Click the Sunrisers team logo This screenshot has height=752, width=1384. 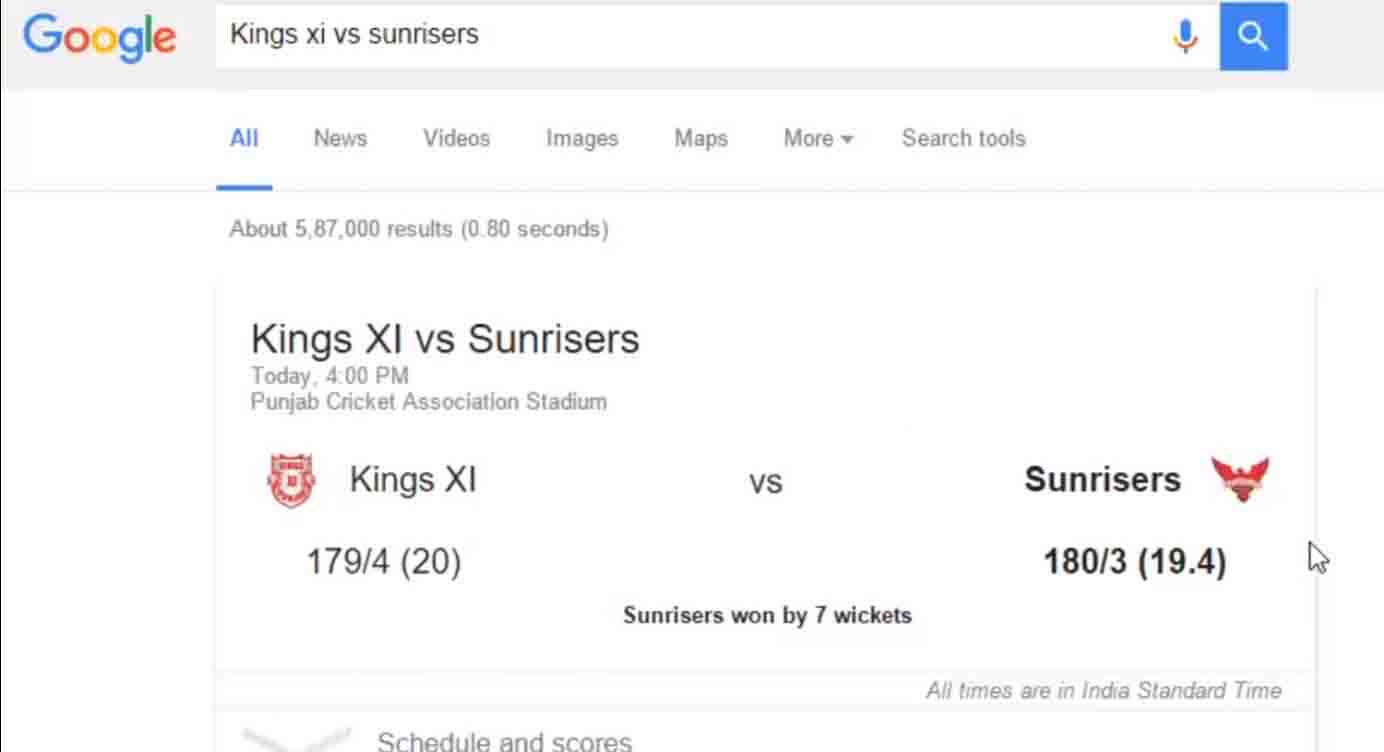coord(1239,480)
